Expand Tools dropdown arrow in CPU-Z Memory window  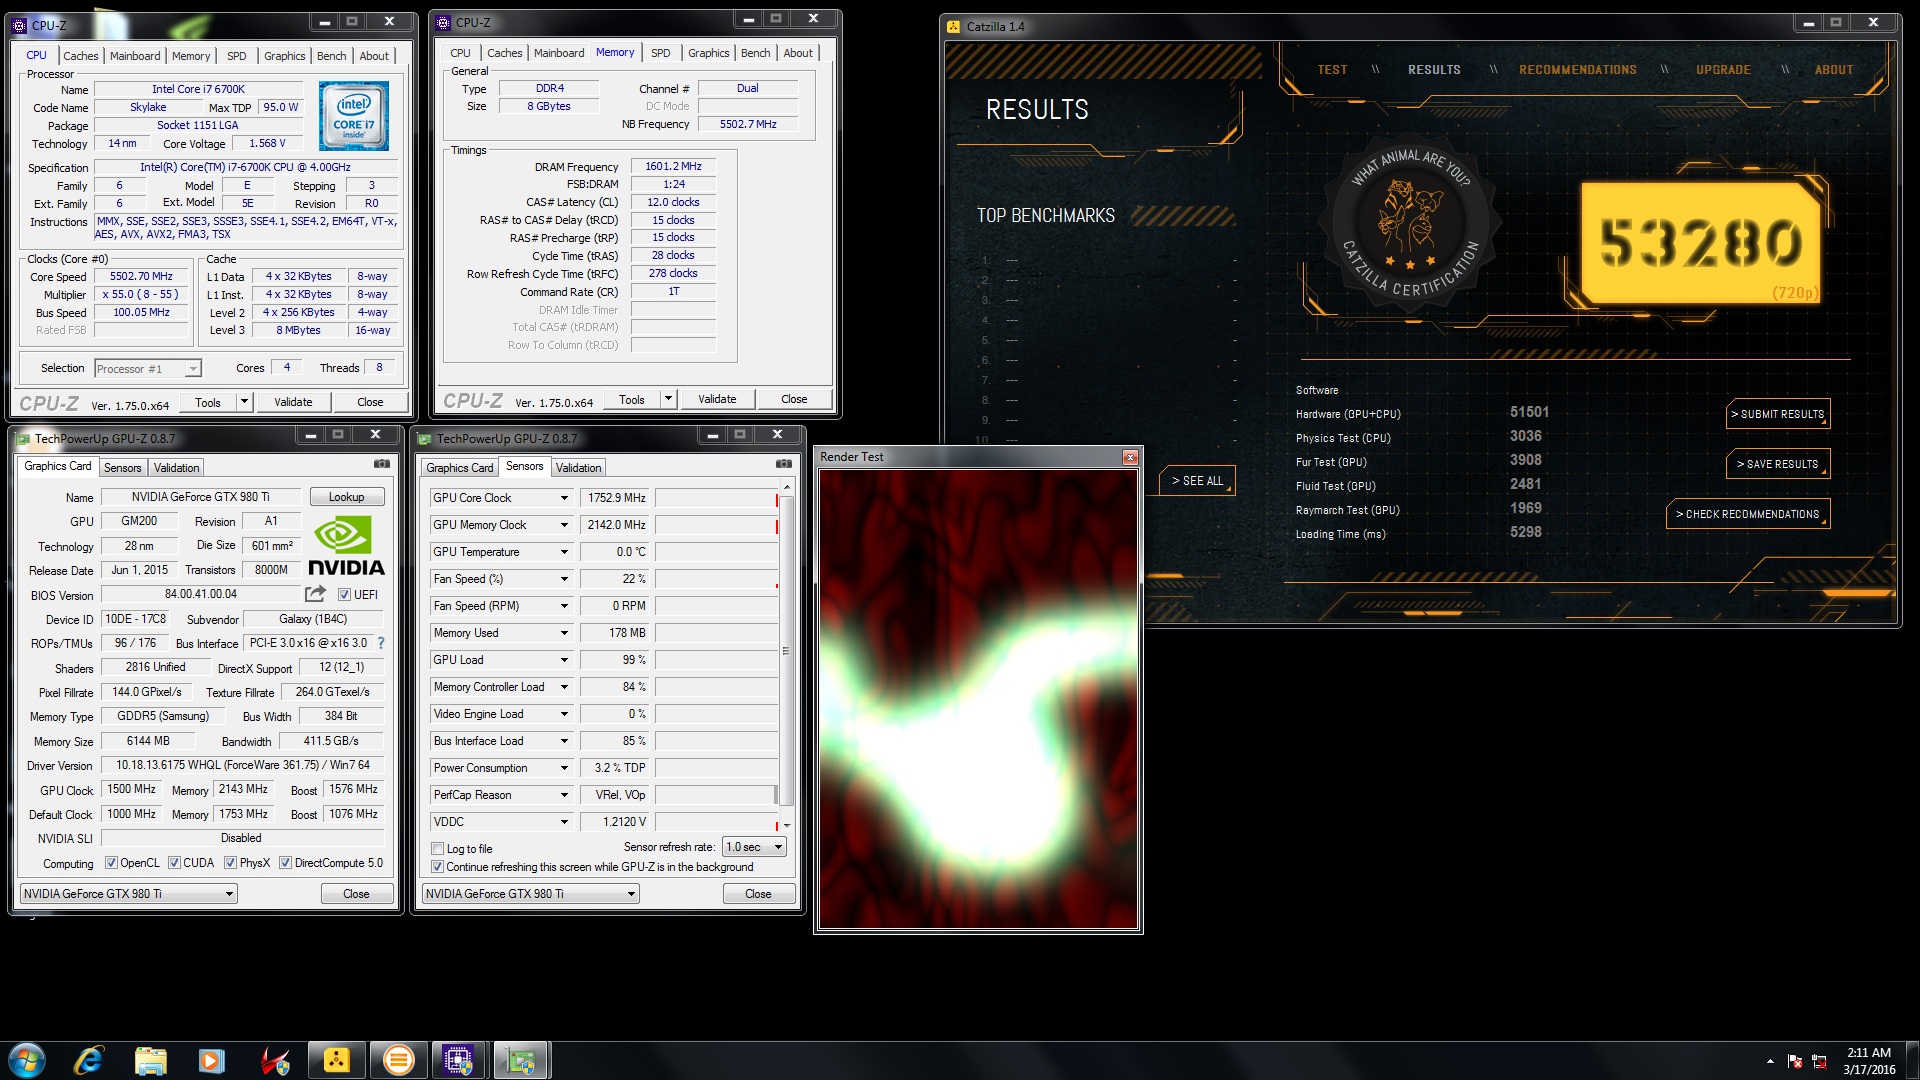[x=668, y=399]
